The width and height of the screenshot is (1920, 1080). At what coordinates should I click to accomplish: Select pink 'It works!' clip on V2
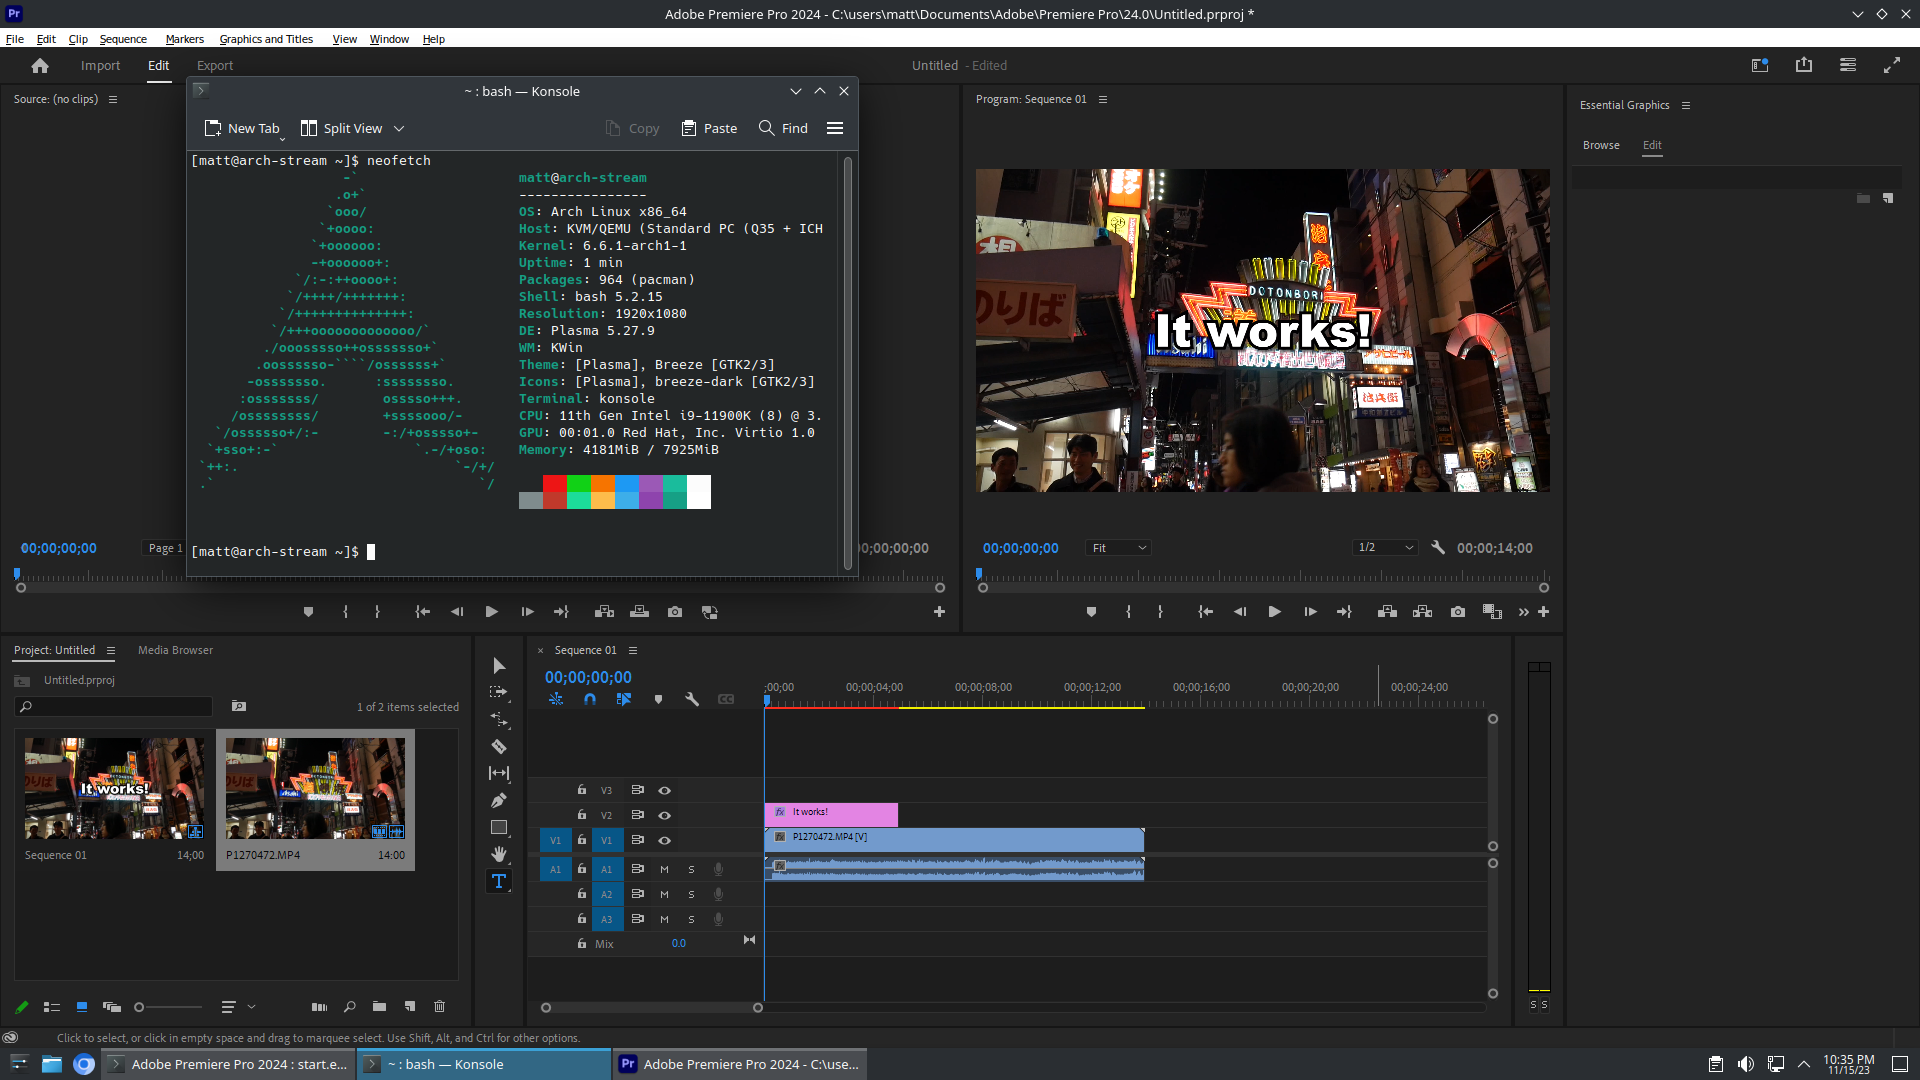tap(831, 814)
